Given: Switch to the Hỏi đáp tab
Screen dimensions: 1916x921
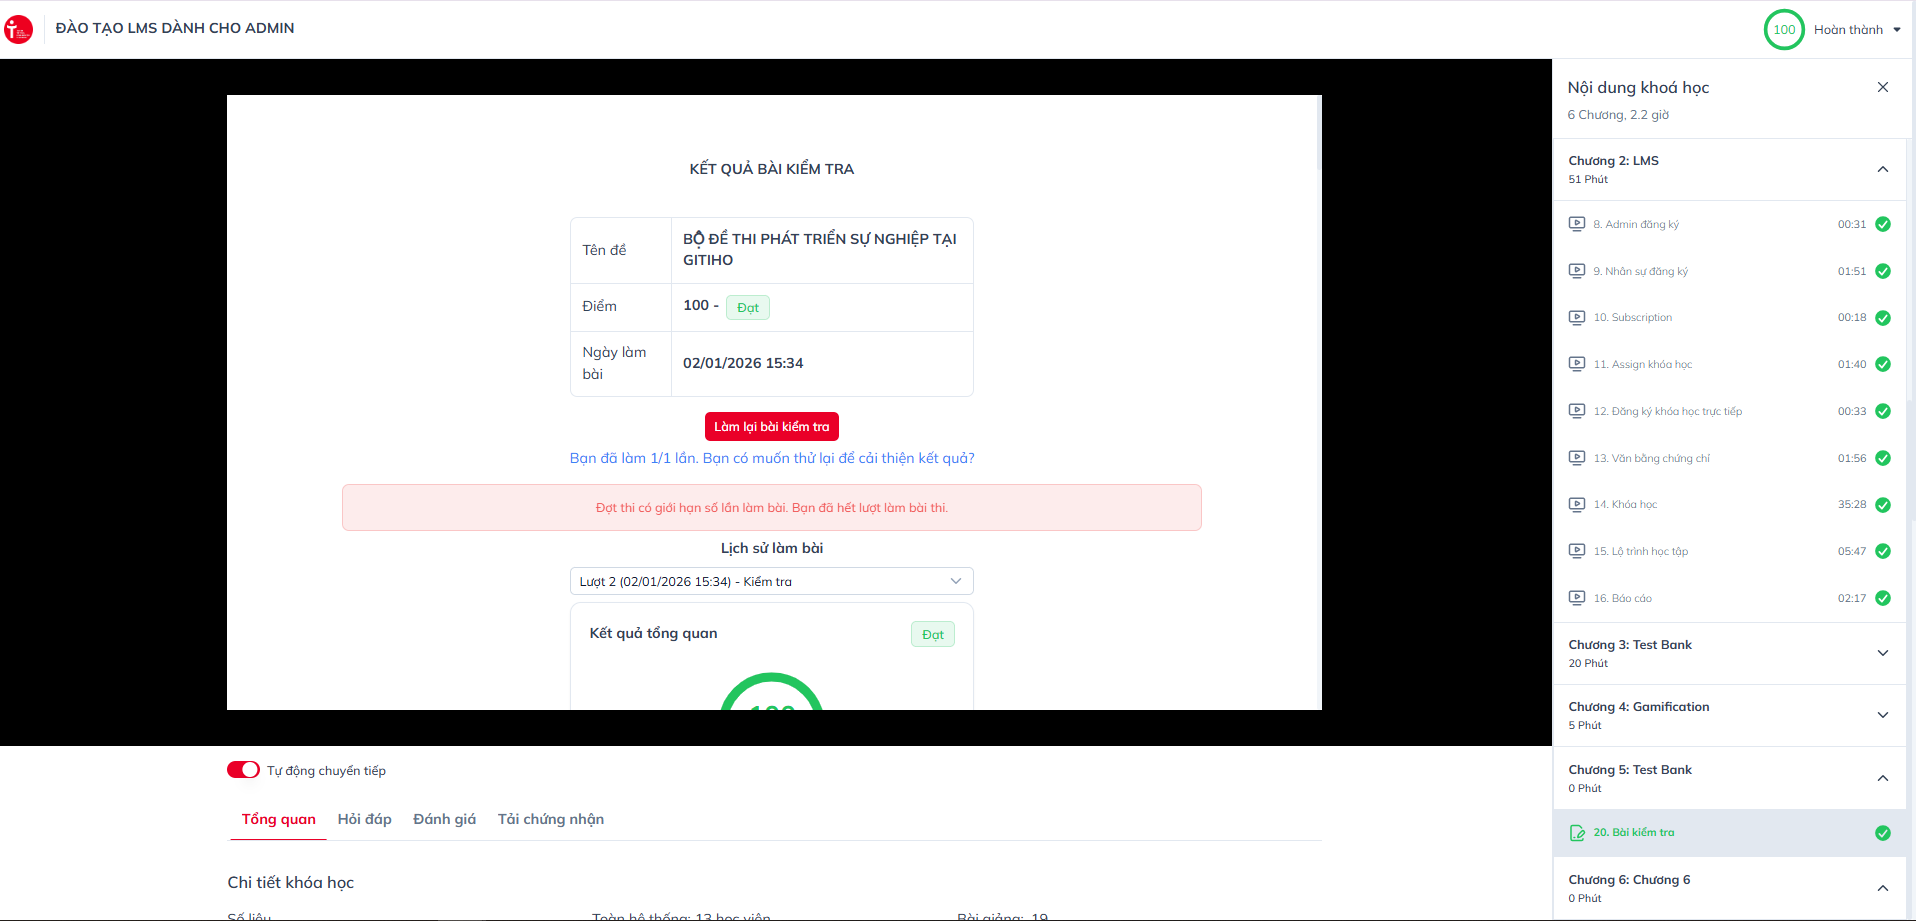Looking at the screenshot, I should (364, 819).
